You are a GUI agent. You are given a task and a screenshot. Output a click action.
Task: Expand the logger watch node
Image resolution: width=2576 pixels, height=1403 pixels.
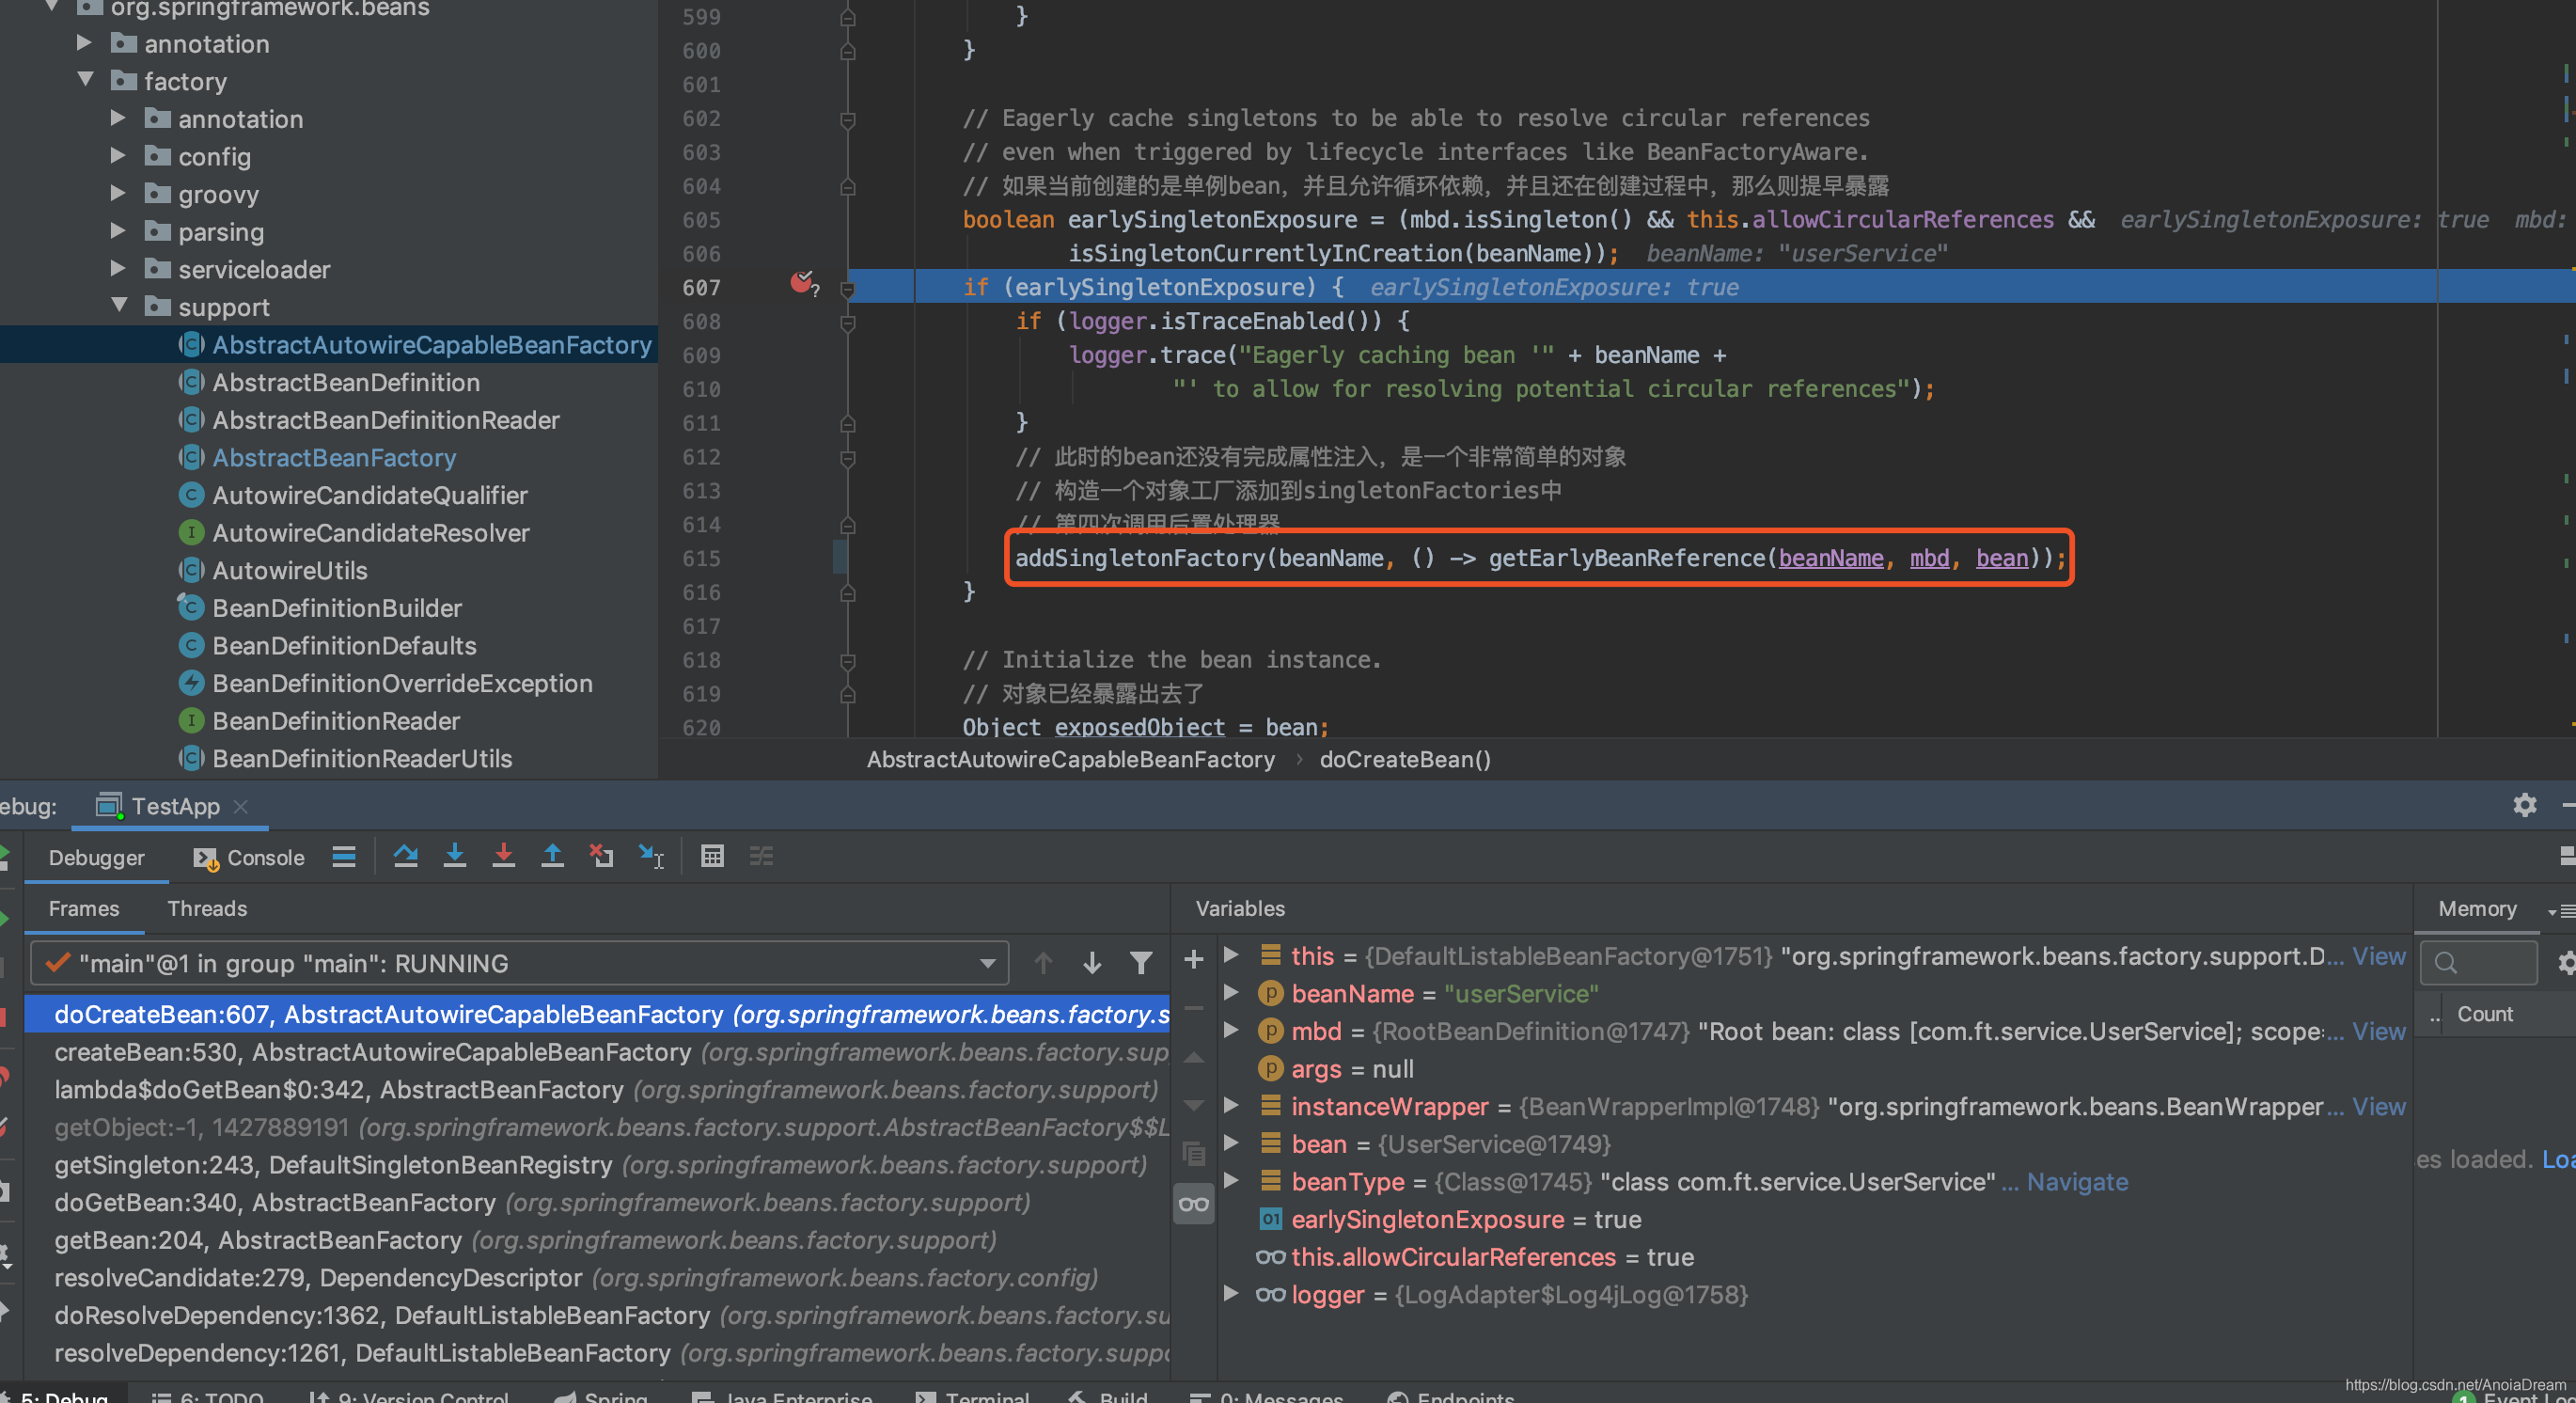1232,1293
